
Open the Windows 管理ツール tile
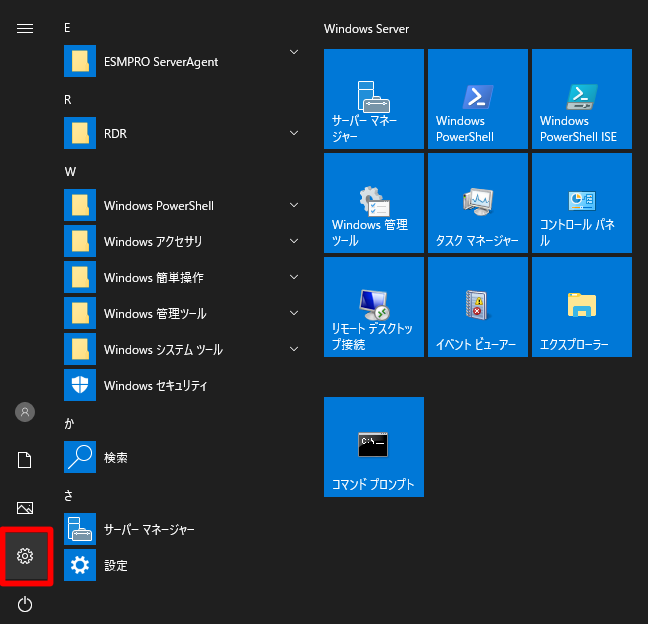[374, 203]
